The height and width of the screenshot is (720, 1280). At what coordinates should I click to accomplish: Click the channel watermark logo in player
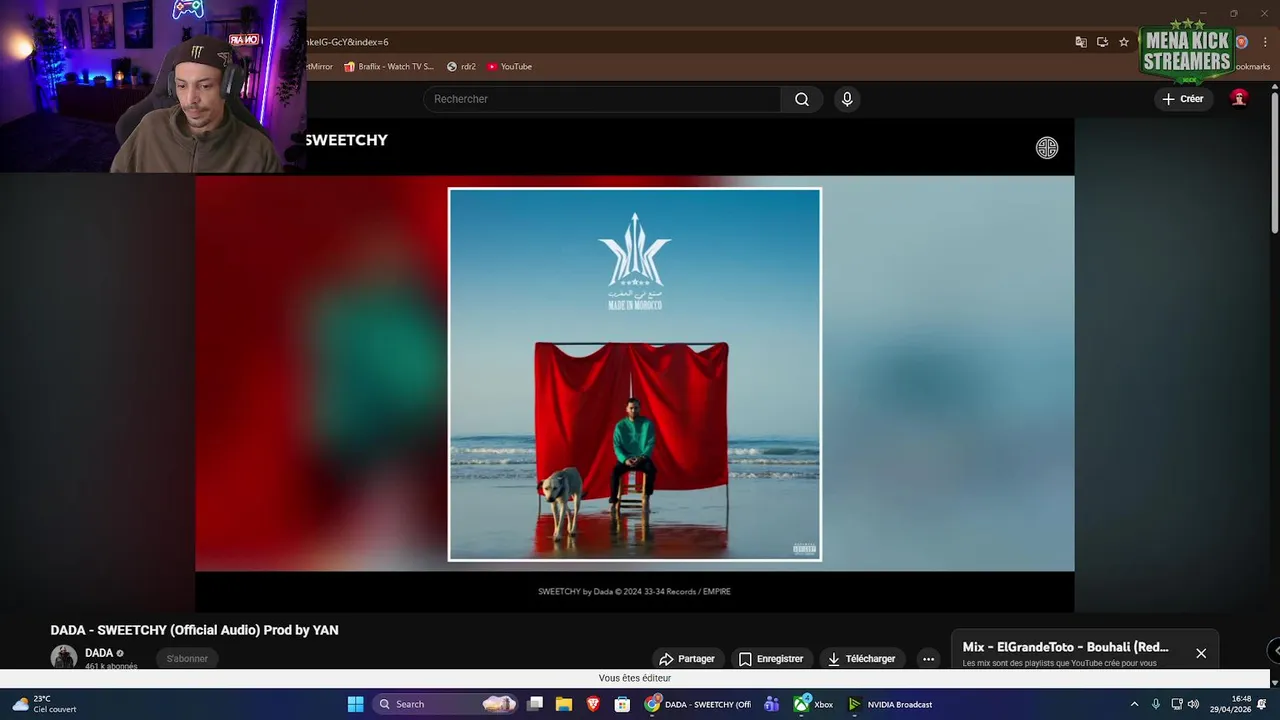click(1047, 148)
